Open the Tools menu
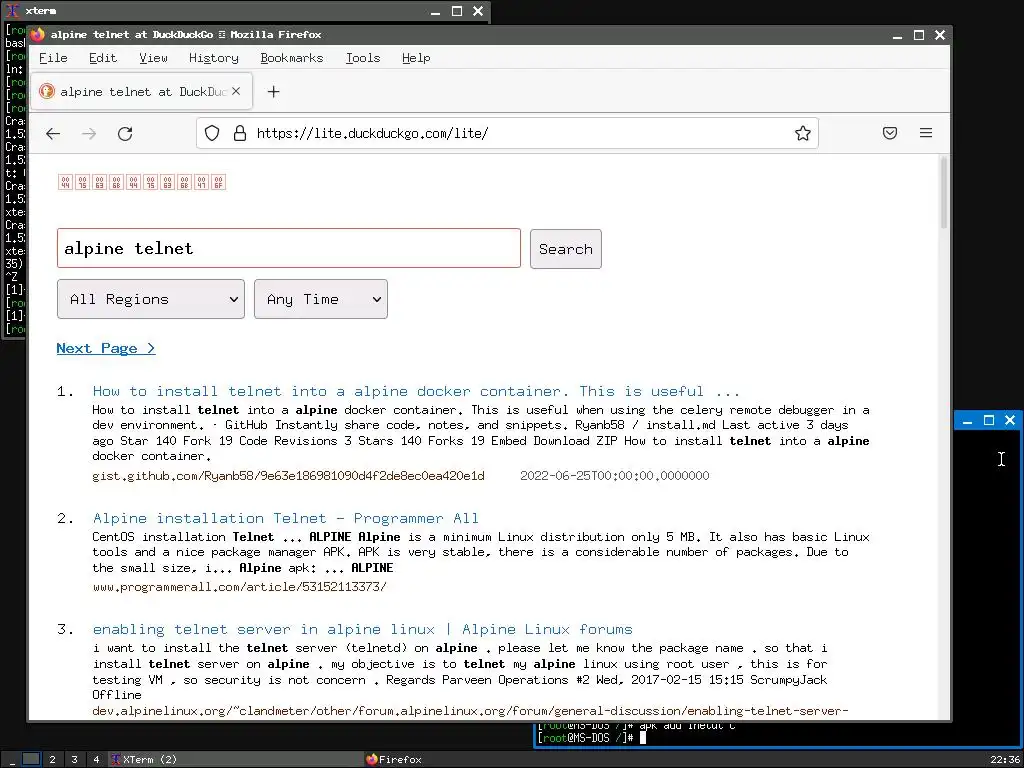1024x768 pixels. 362,58
